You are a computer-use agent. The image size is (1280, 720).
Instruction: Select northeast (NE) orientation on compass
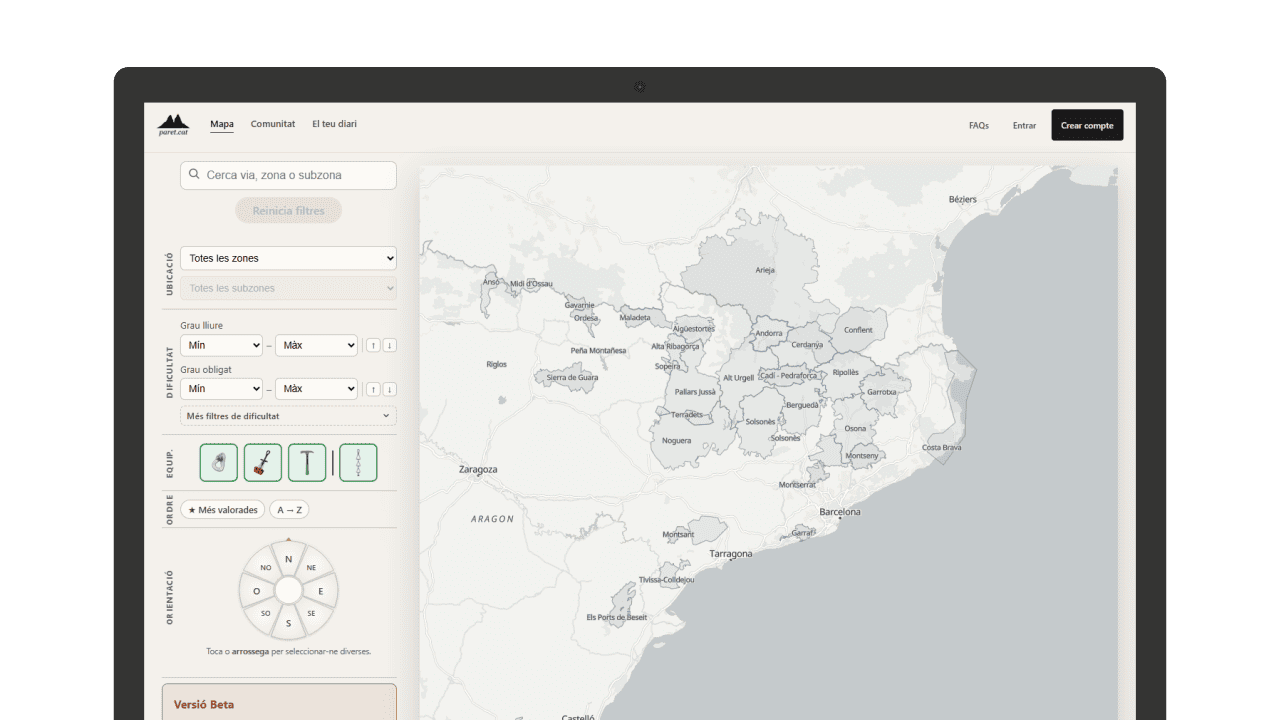point(311,567)
